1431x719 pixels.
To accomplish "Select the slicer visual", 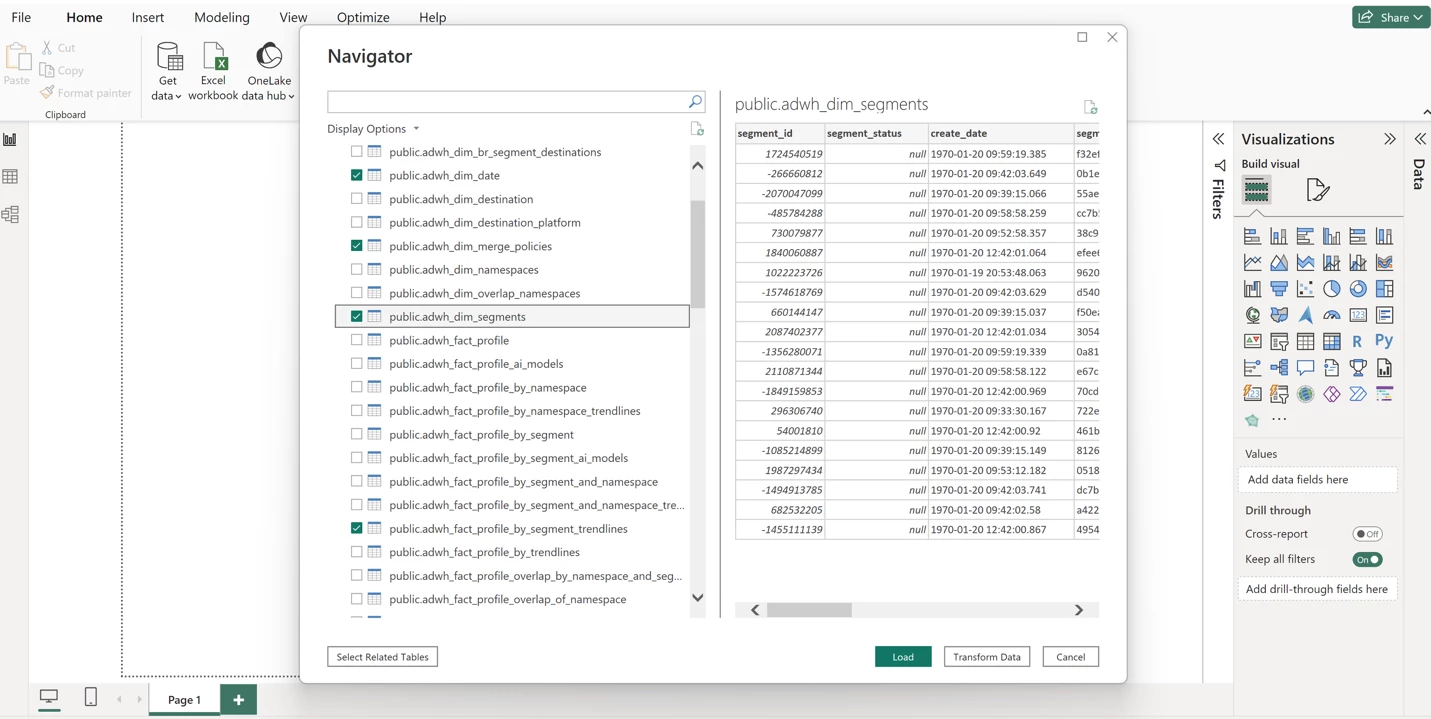I will pyautogui.click(x=1279, y=341).
